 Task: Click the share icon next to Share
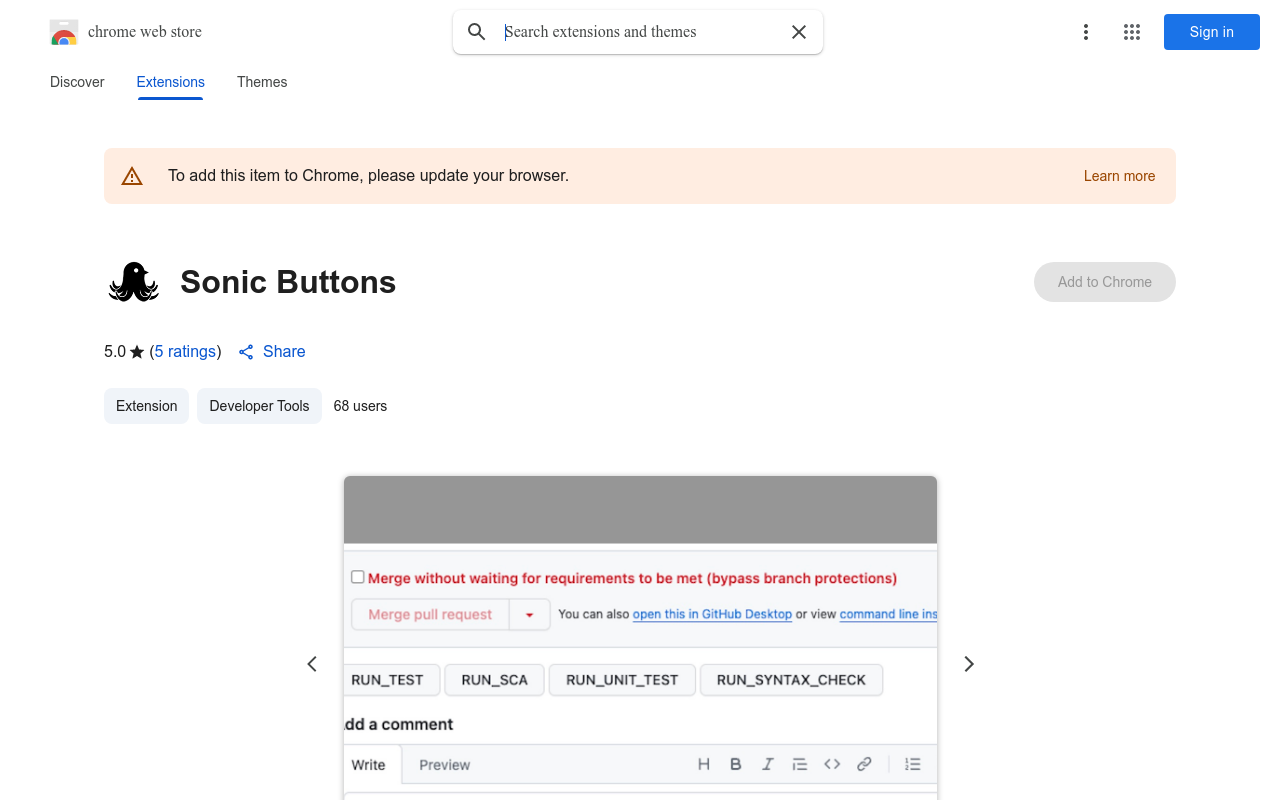tap(246, 352)
